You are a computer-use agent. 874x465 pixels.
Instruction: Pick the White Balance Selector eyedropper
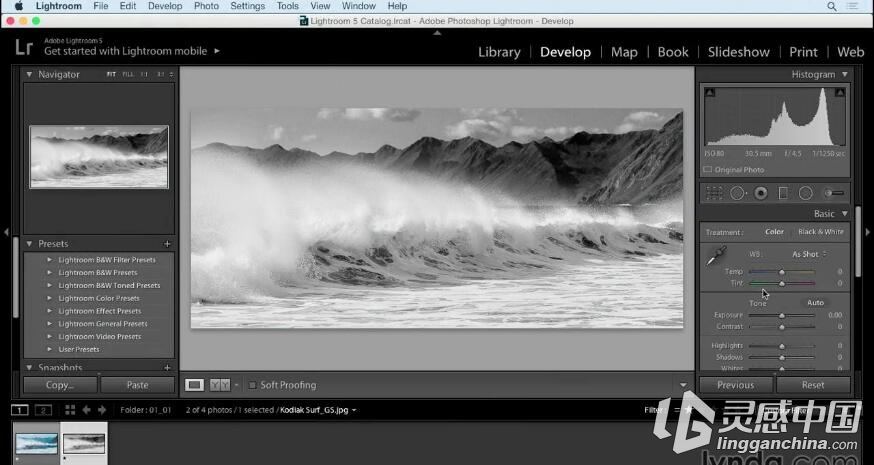click(716, 255)
